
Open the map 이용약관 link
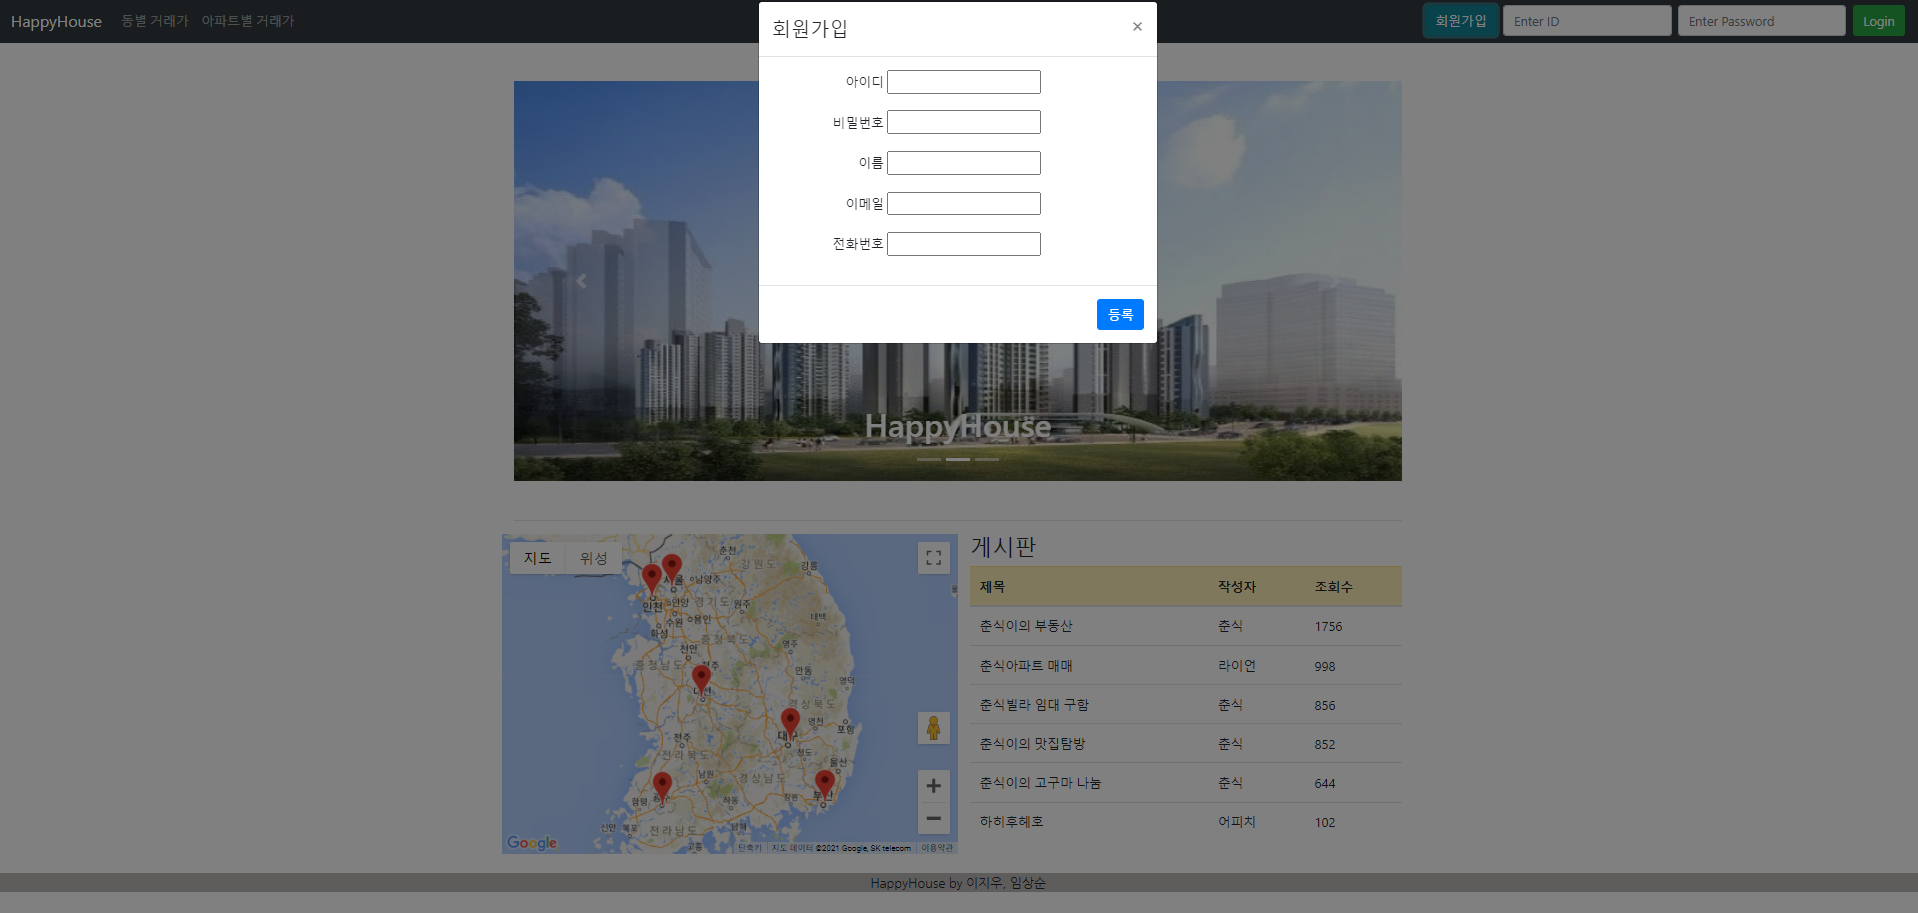pos(937,848)
